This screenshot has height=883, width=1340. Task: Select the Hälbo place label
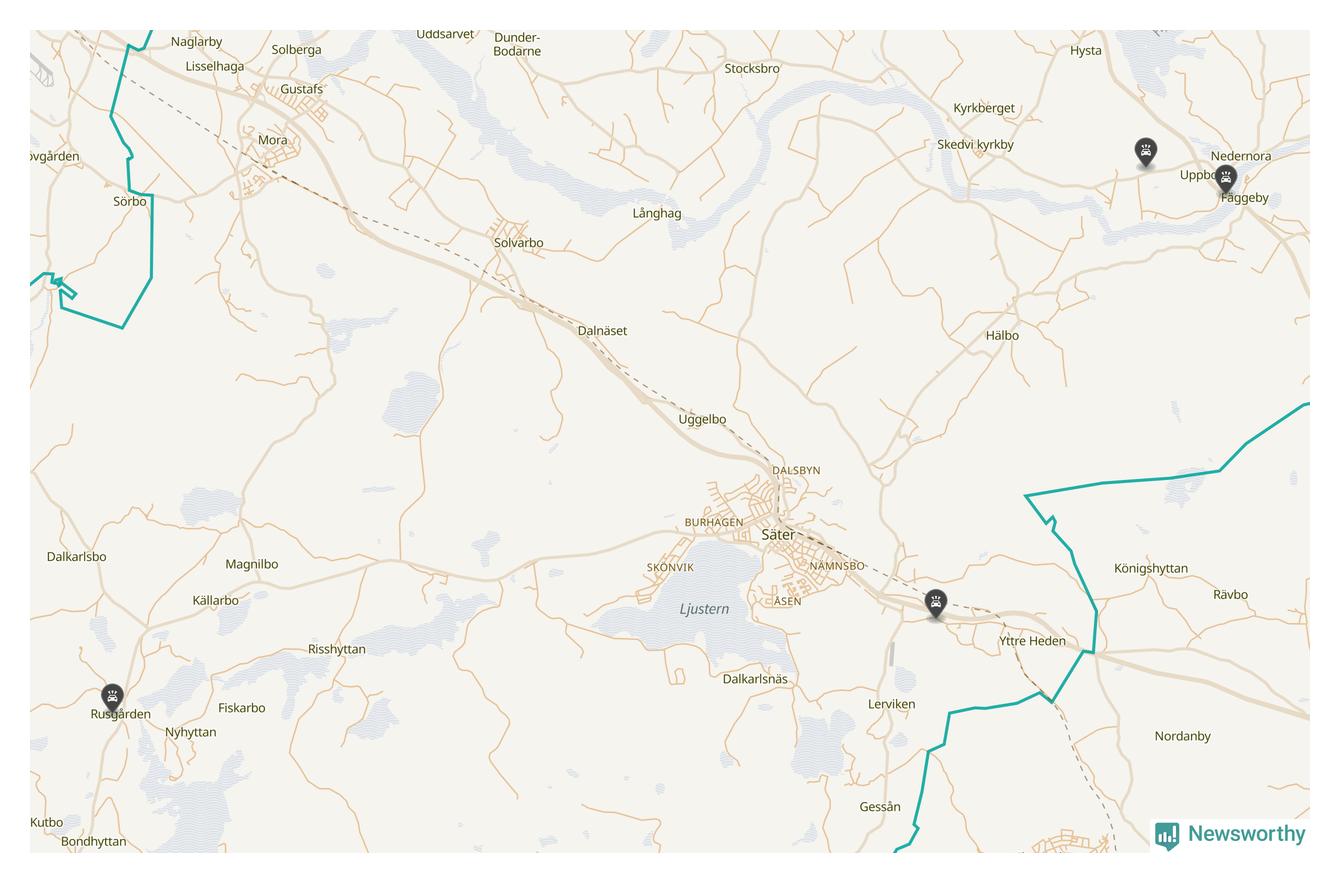tap(1002, 336)
